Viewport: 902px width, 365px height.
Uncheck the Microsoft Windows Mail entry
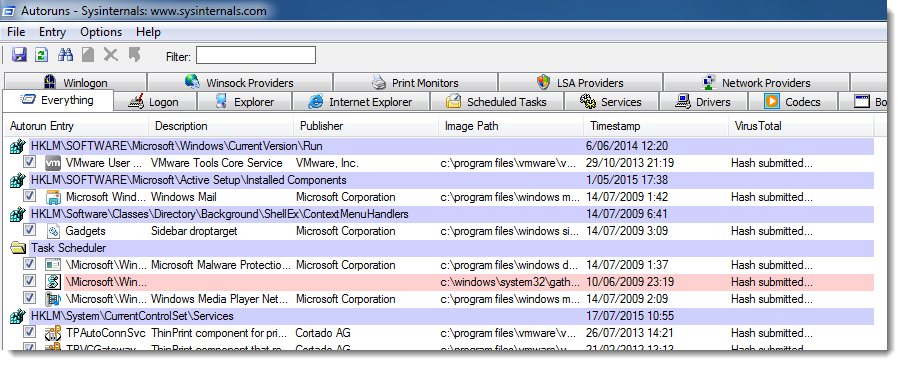pos(29,197)
